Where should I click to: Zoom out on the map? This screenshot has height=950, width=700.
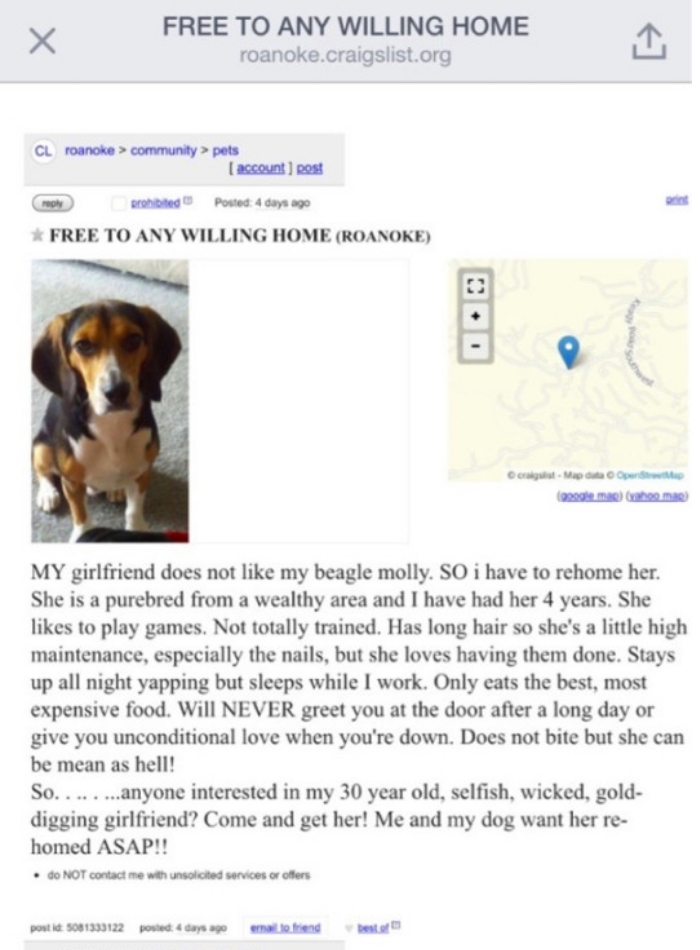[476, 346]
